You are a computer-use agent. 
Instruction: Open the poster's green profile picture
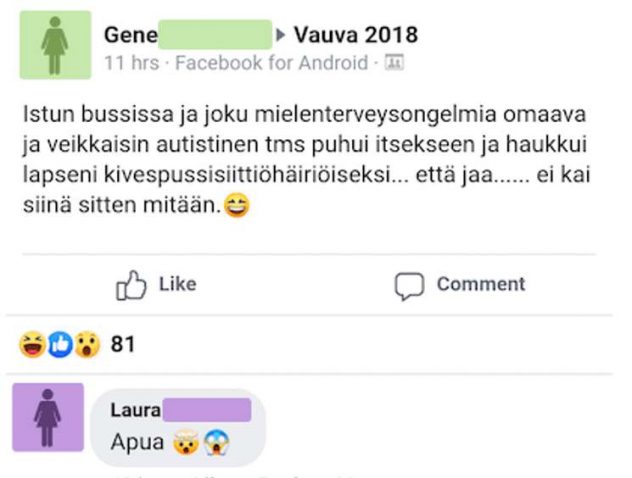[55, 45]
